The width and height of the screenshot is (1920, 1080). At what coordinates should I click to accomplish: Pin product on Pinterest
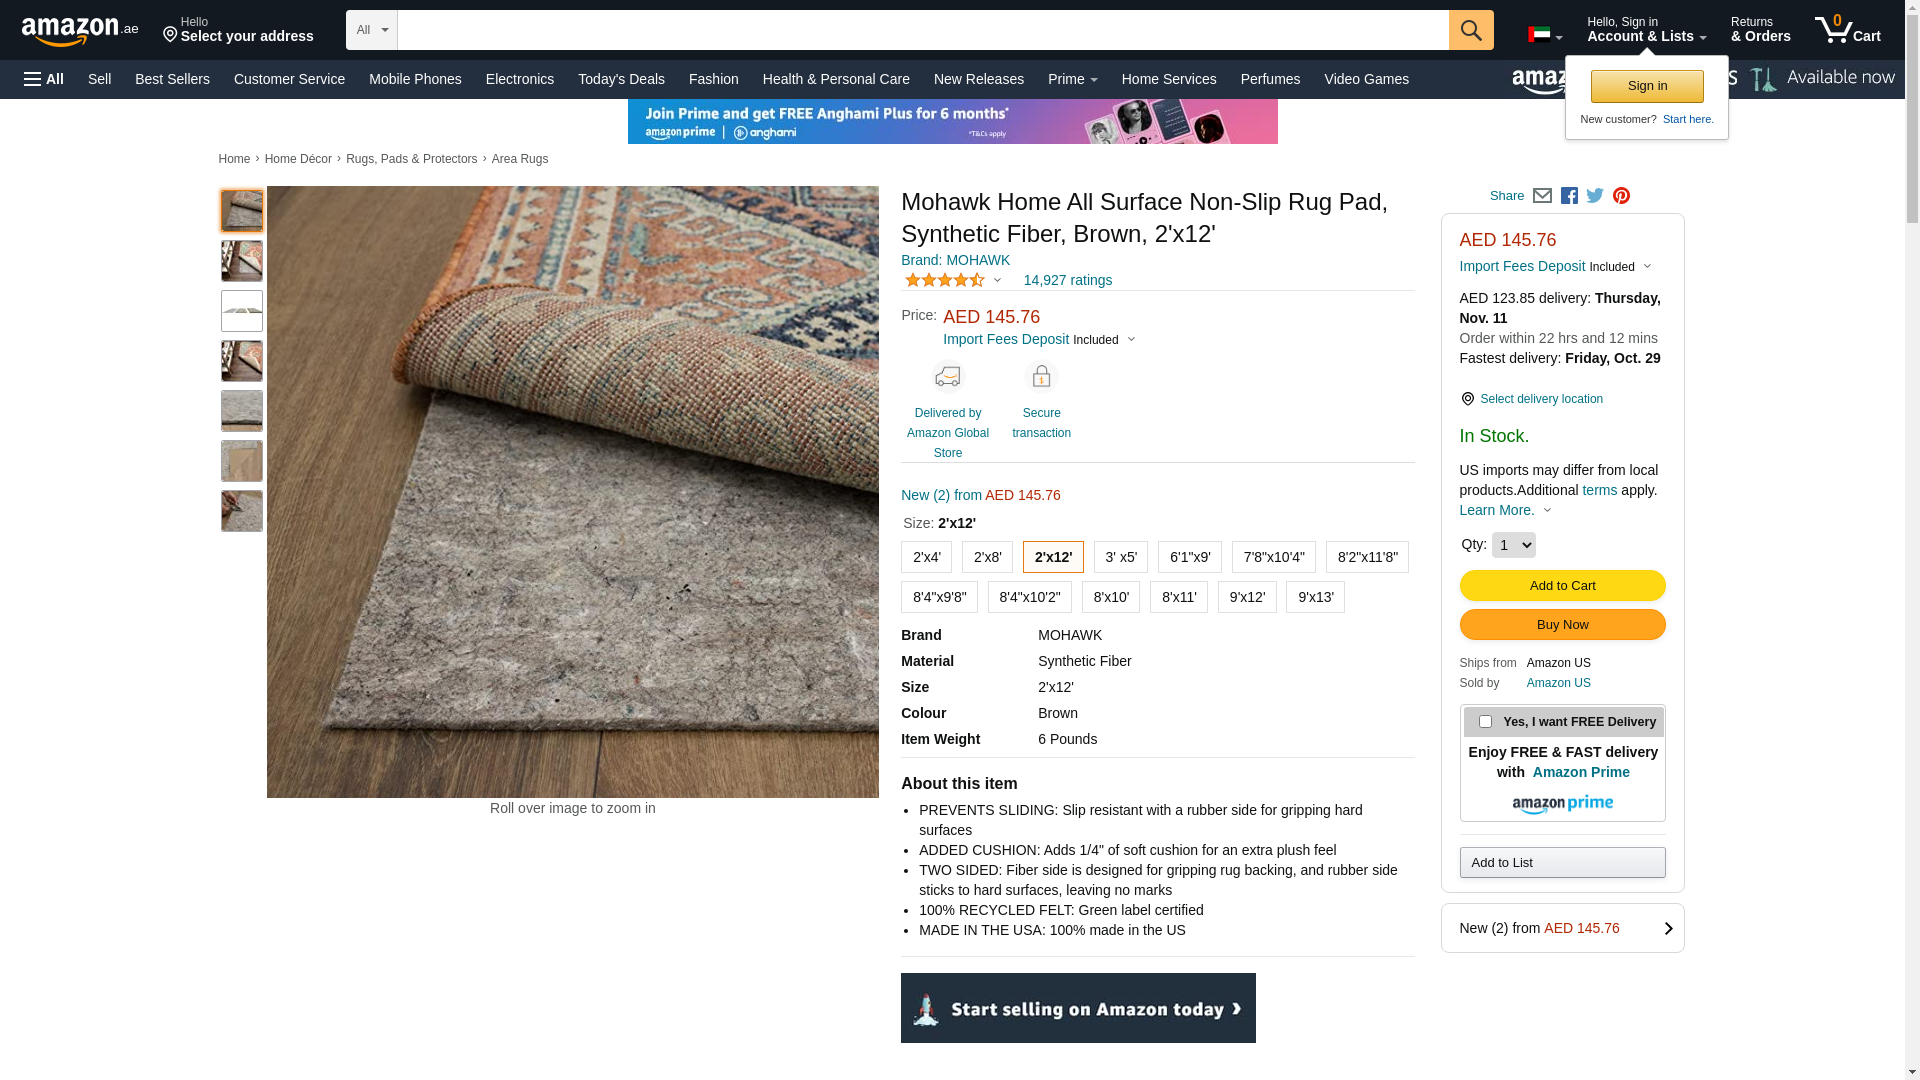coord(1621,196)
